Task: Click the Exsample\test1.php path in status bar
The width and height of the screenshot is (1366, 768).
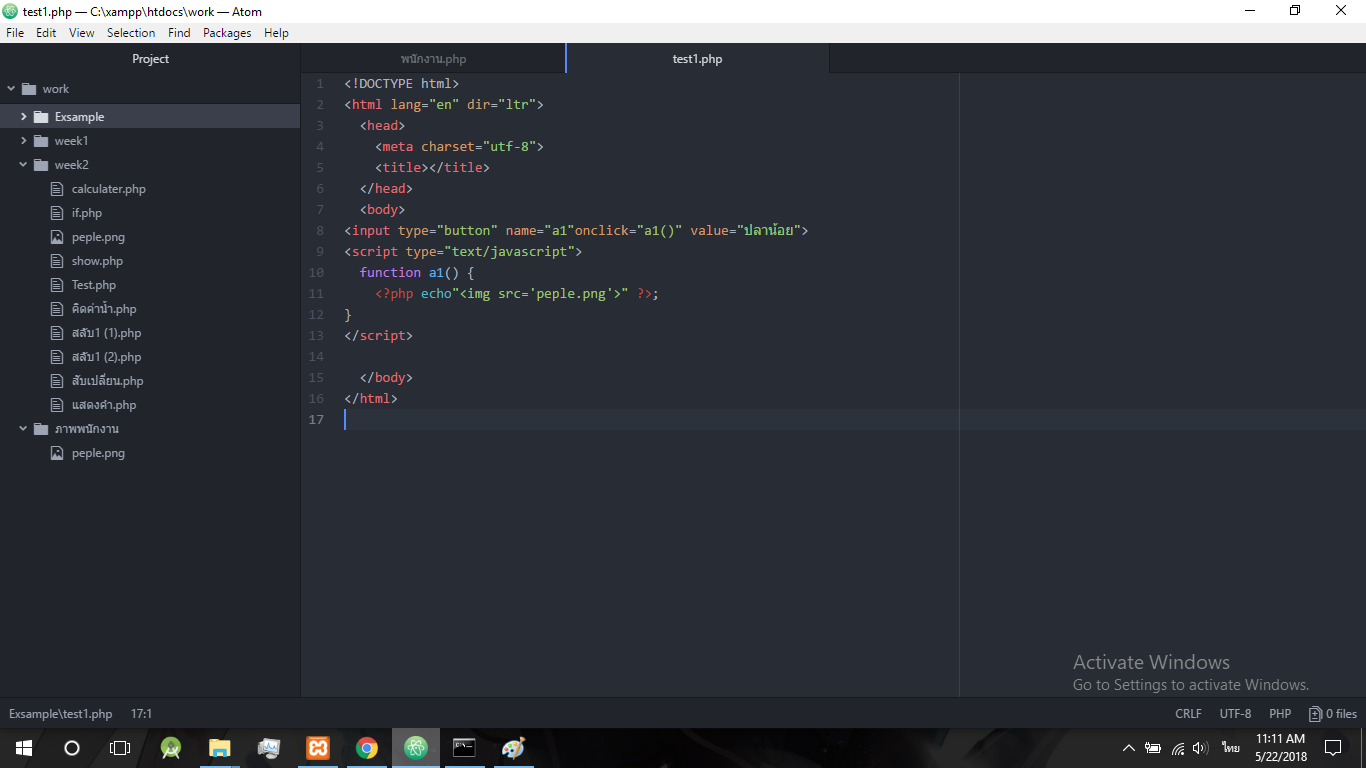Action: point(61,714)
